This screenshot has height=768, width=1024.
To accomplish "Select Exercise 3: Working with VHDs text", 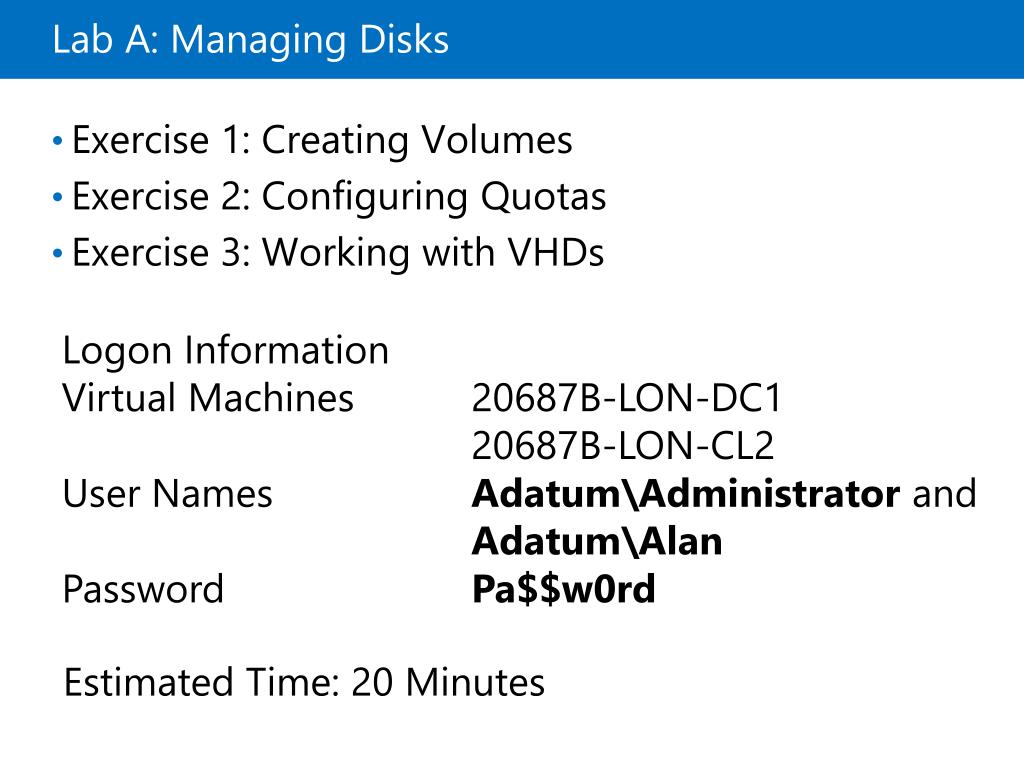I will tap(338, 253).
